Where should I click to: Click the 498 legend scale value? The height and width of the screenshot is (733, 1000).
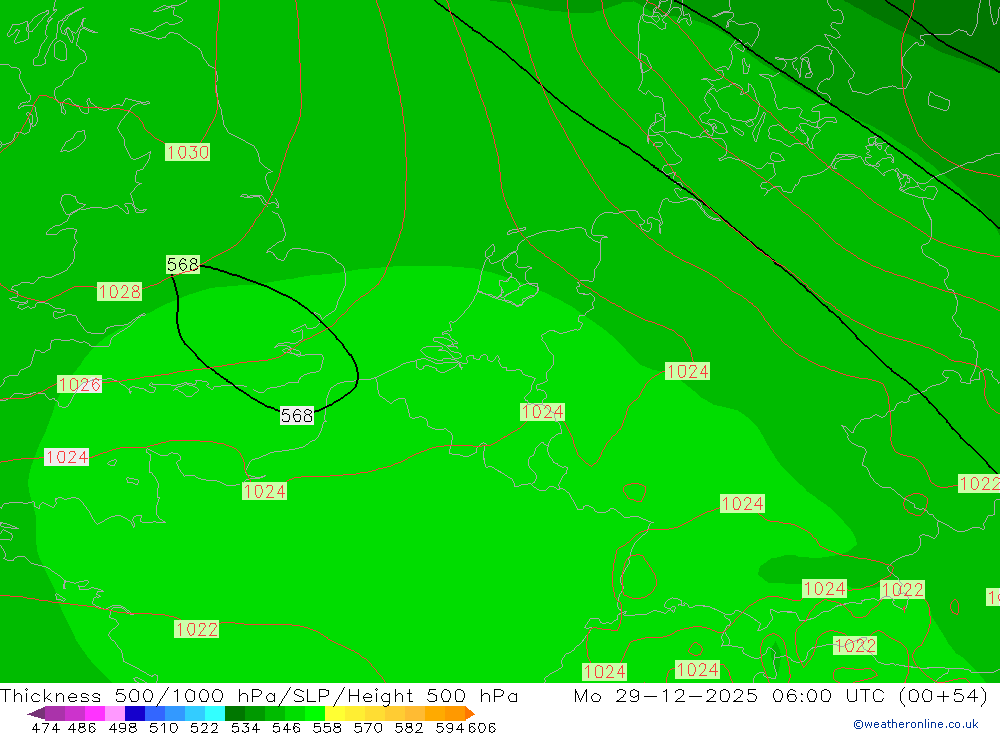pos(122,727)
